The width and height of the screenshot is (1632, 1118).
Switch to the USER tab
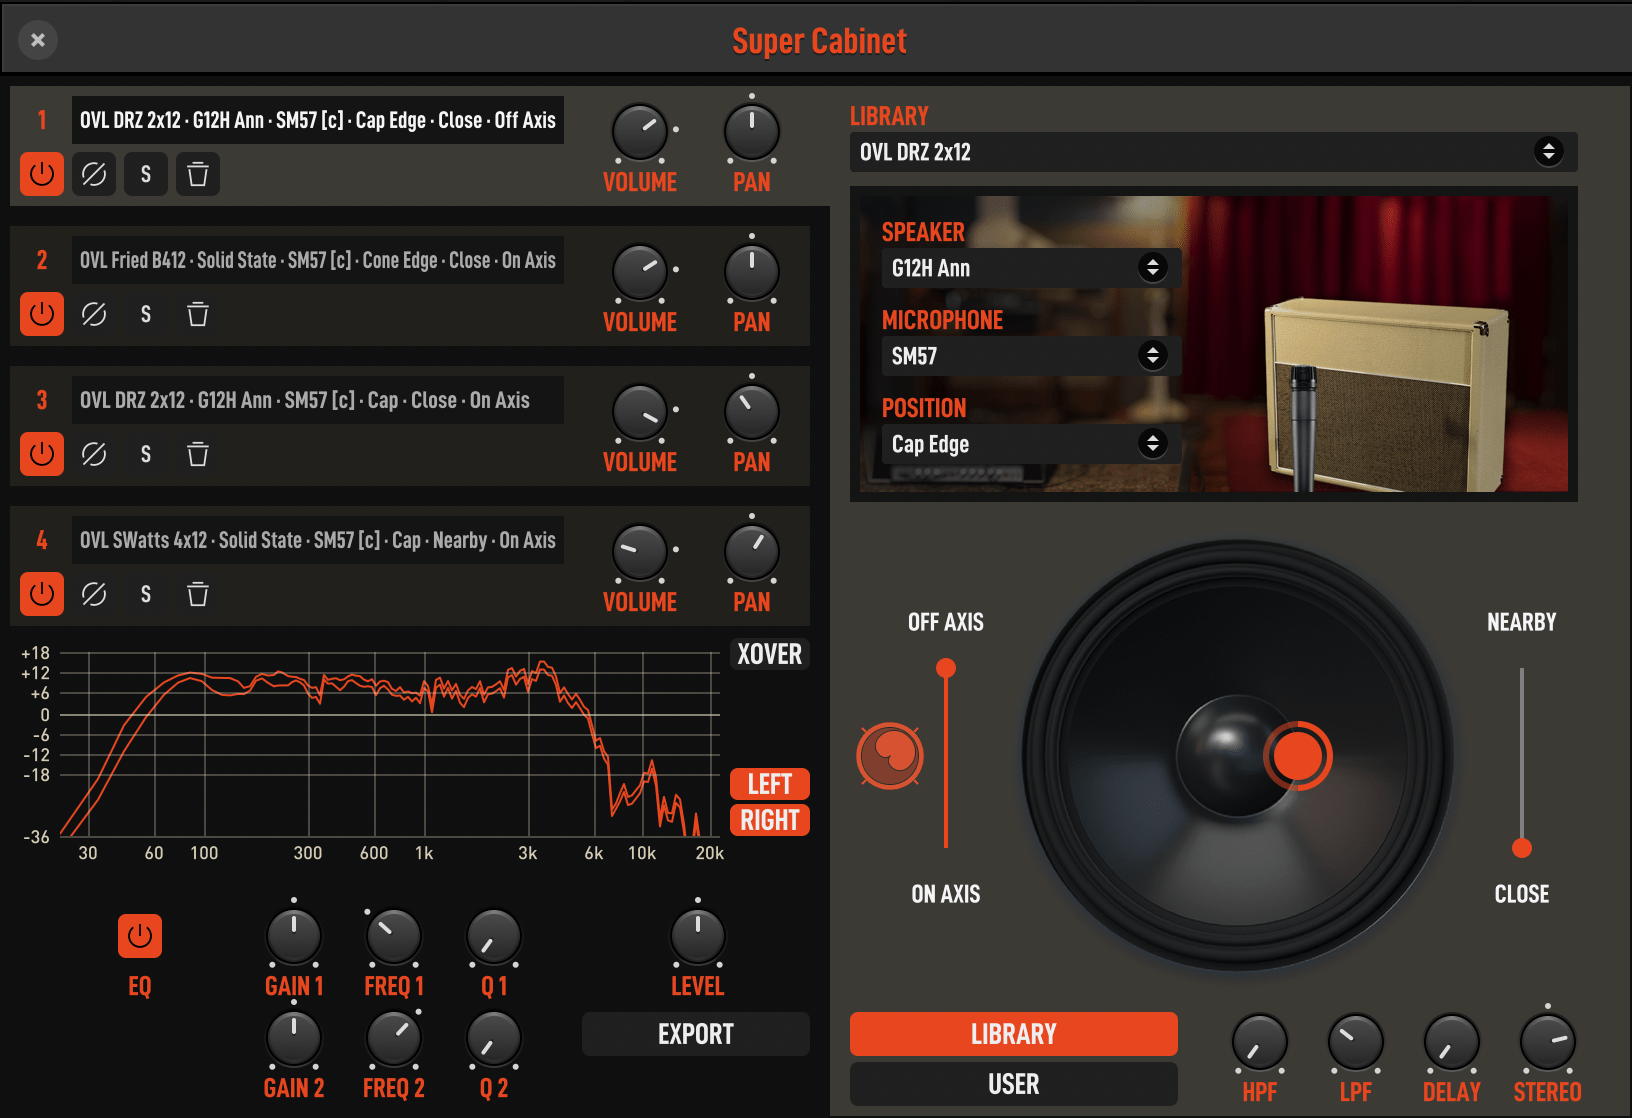(x=1013, y=1083)
